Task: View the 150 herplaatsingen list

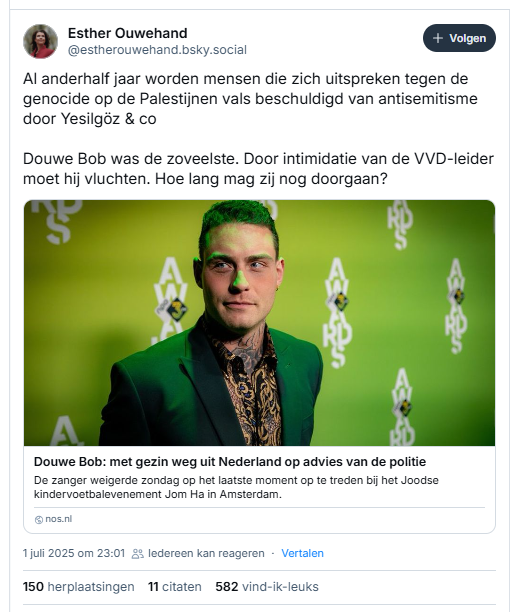Action: (x=78, y=587)
